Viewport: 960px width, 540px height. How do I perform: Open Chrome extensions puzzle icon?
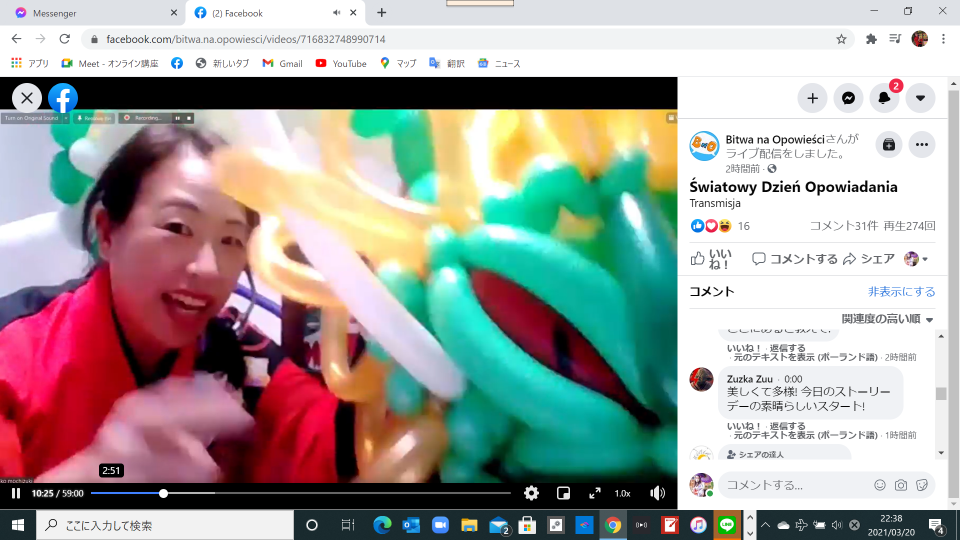click(871, 39)
